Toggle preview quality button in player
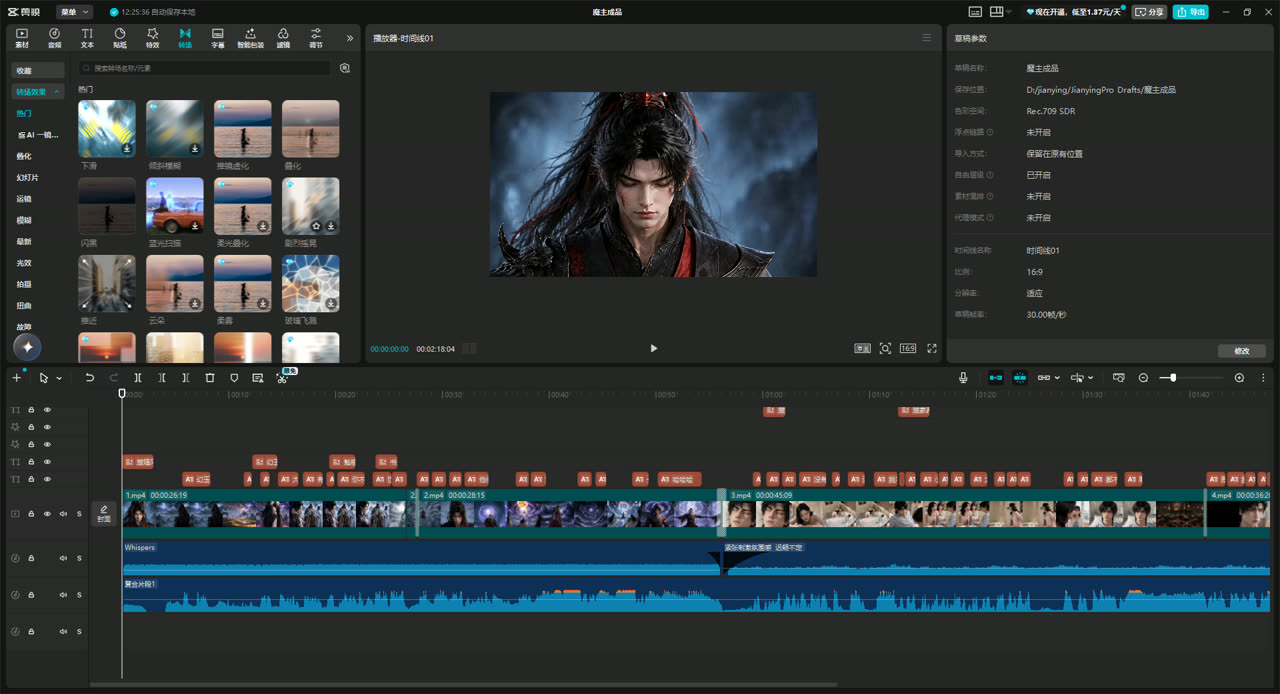 (x=862, y=348)
